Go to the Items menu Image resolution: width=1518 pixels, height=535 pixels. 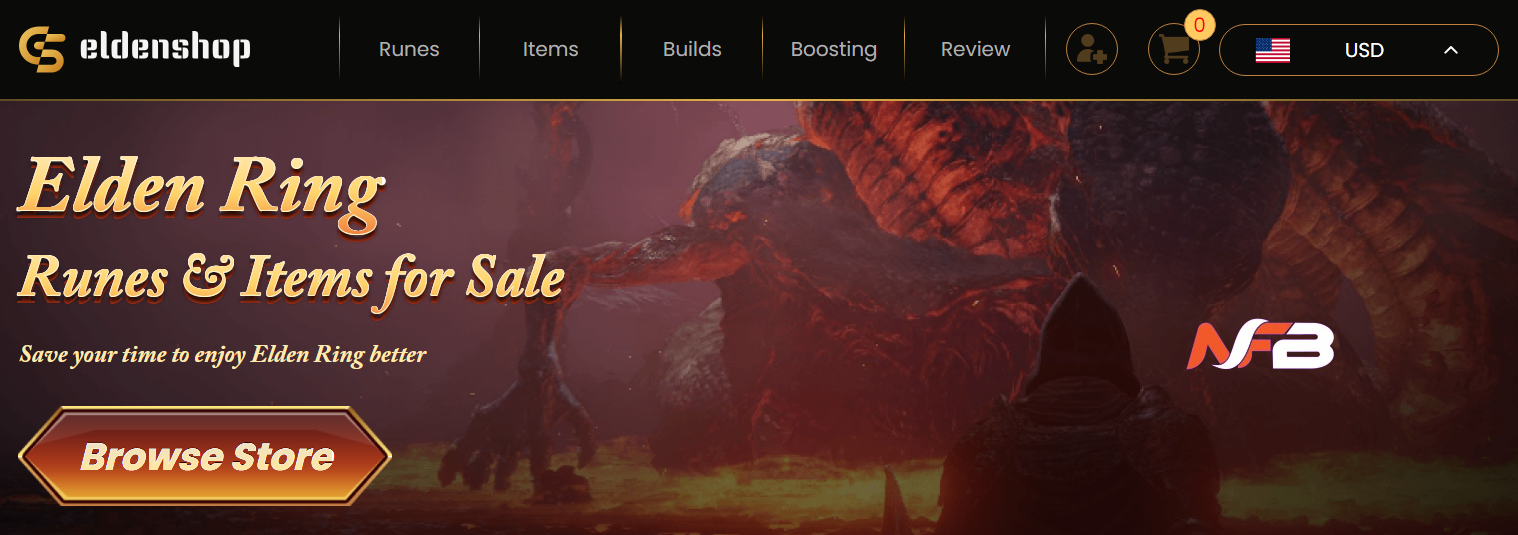pos(550,49)
